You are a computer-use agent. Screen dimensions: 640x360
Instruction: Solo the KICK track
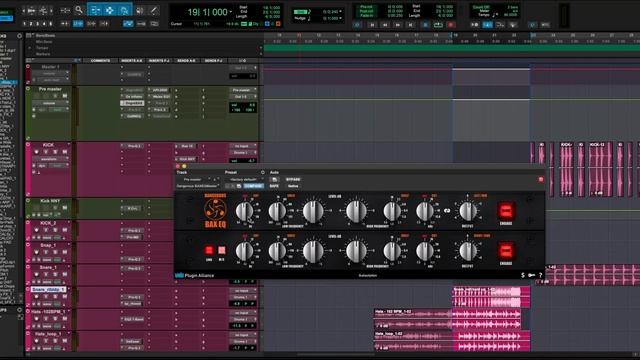[55, 152]
